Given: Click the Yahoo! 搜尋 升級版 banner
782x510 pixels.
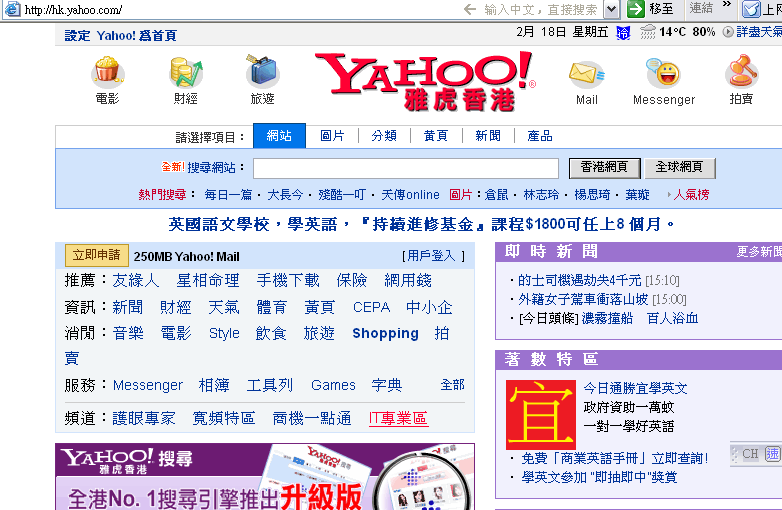Looking at the screenshot, I should (265, 477).
